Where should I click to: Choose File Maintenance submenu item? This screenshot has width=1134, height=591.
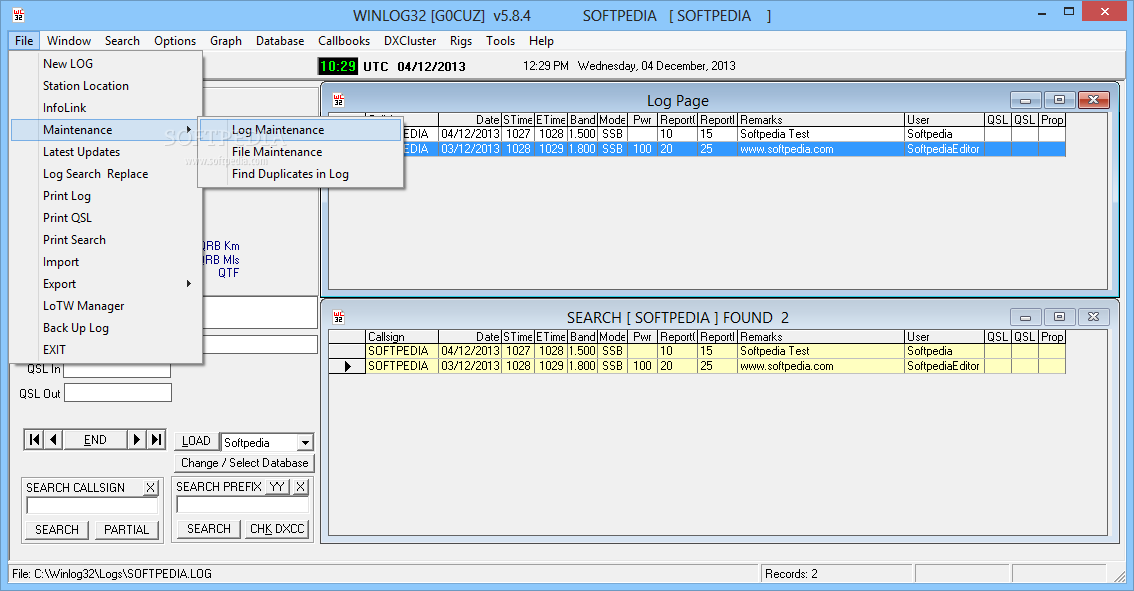(301, 152)
